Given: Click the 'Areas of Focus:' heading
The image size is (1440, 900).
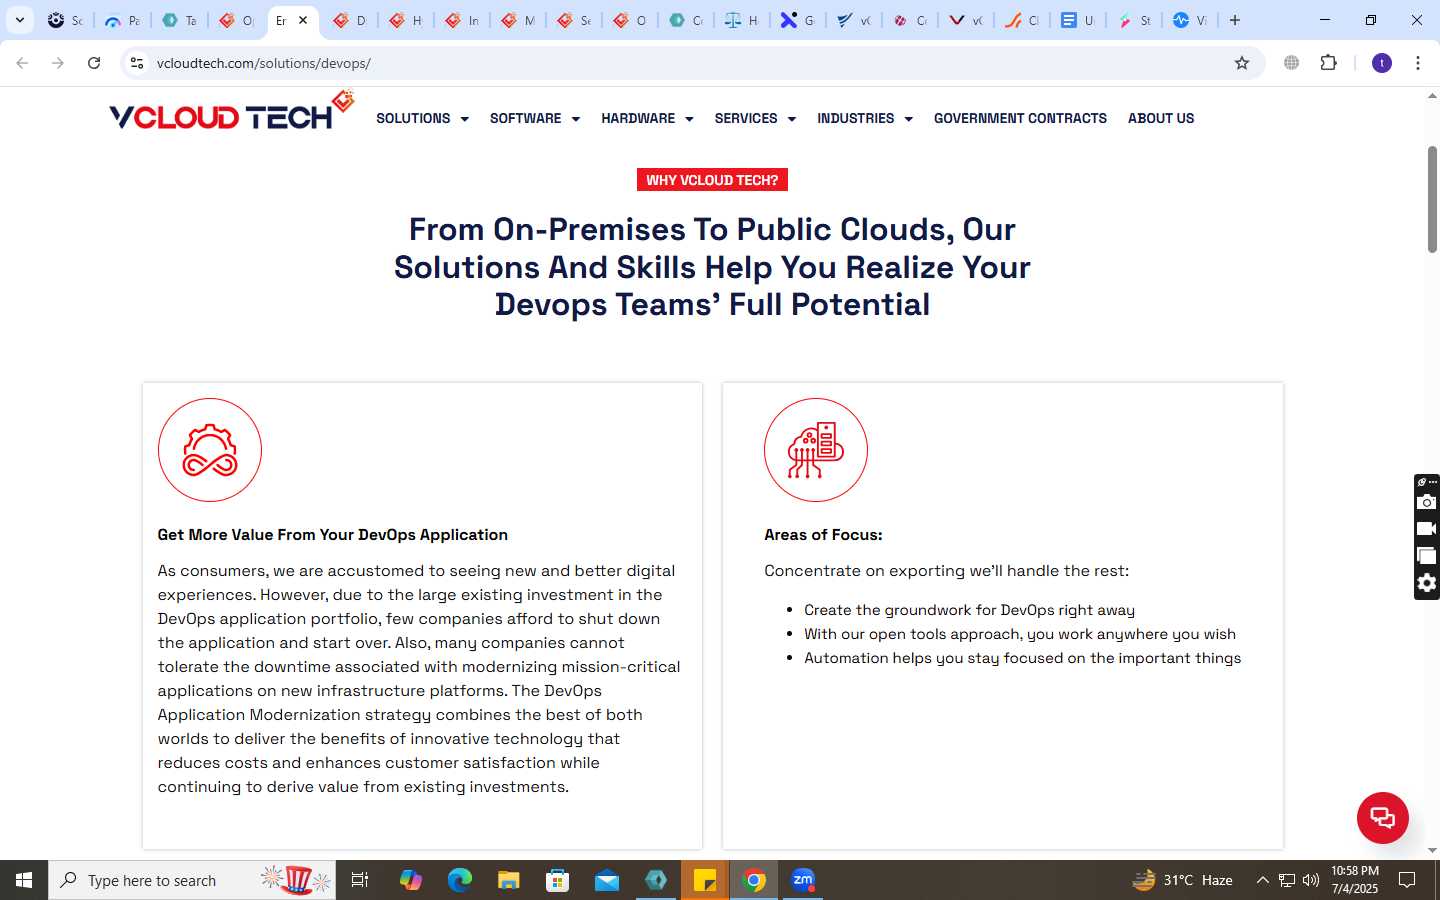Looking at the screenshot, I should tap(823, 535).
